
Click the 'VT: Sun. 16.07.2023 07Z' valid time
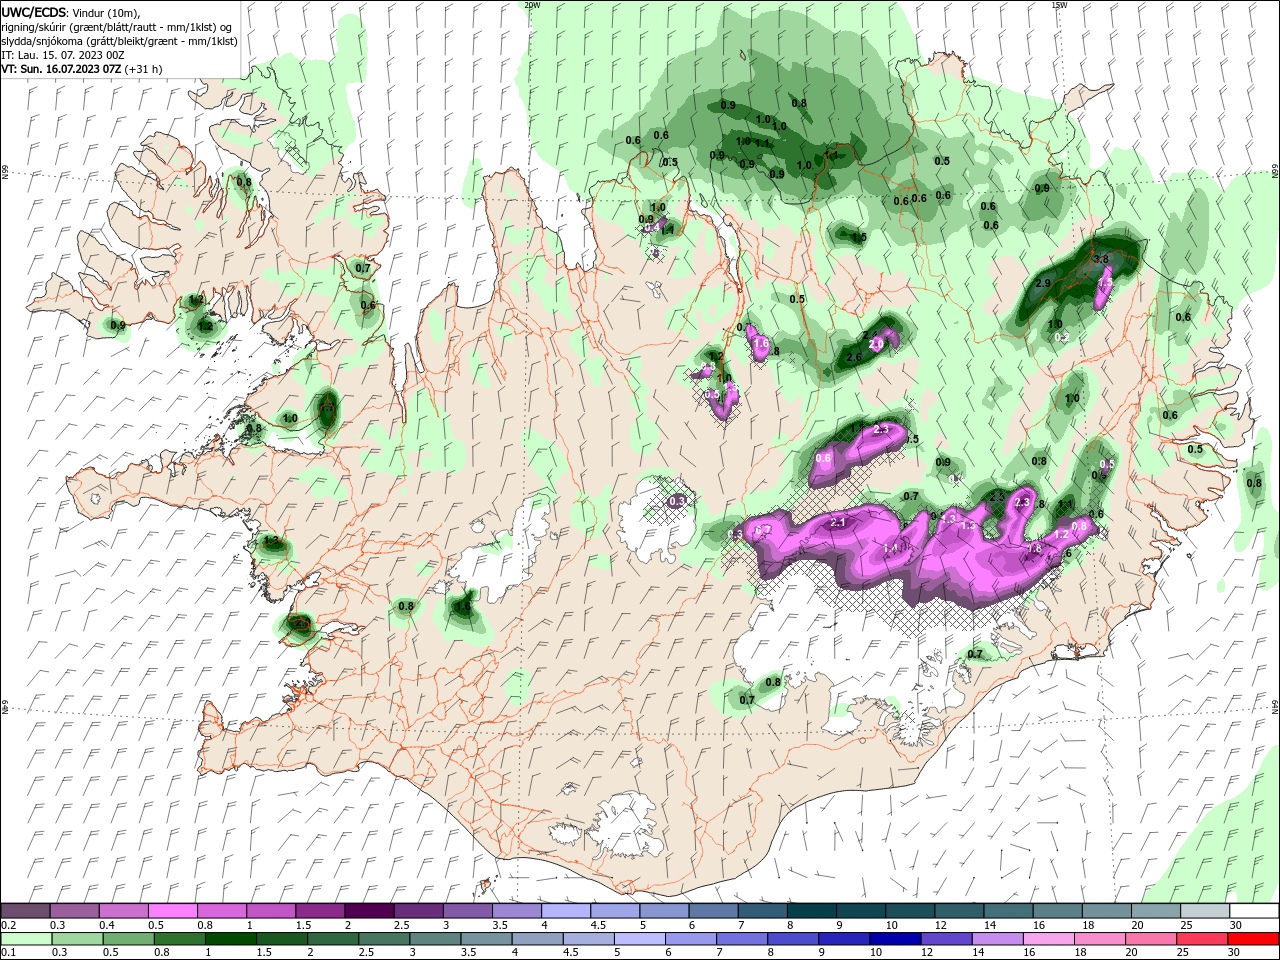click(x=62, y=69)
